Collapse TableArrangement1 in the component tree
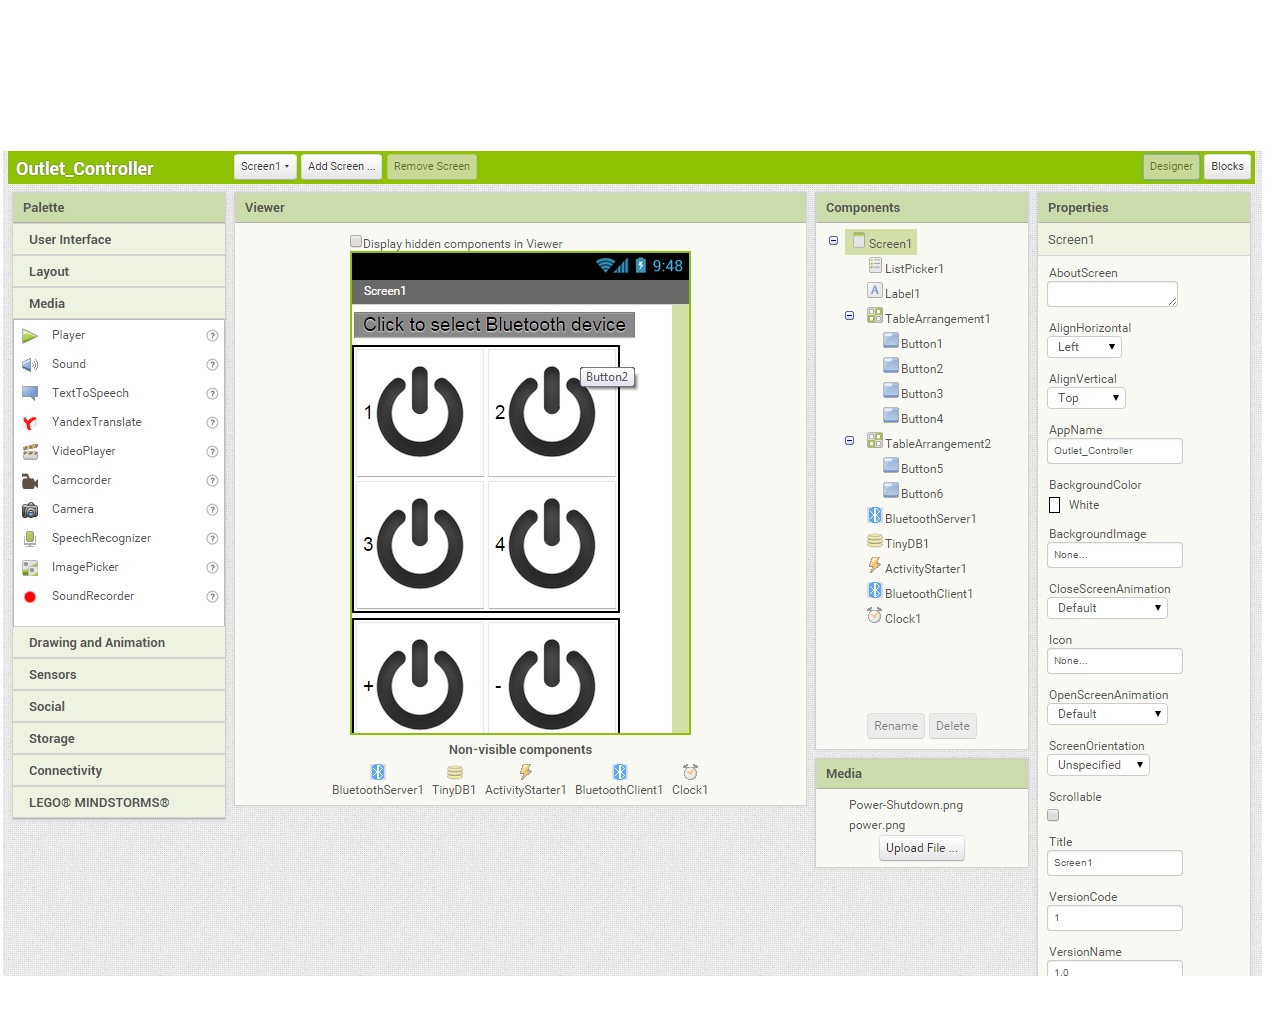 (849, 316)
